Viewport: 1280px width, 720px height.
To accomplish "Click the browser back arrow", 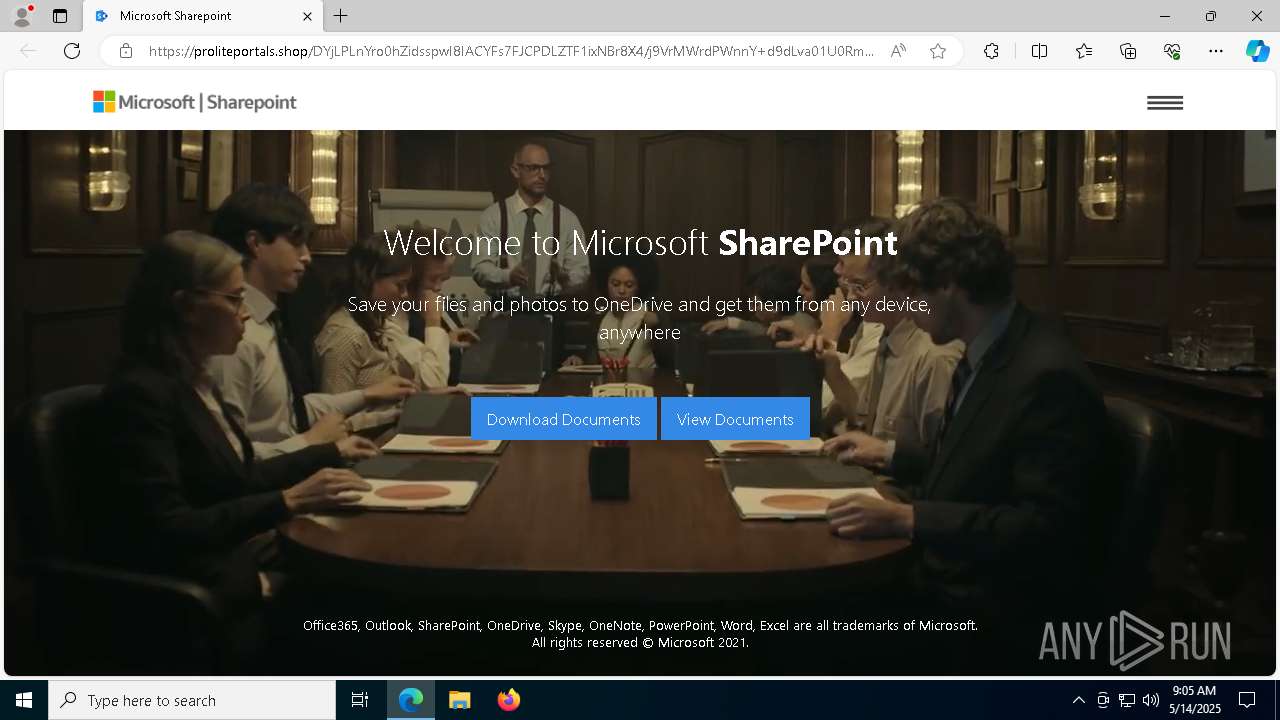I will pyautogui.click(x=28, y=51).
